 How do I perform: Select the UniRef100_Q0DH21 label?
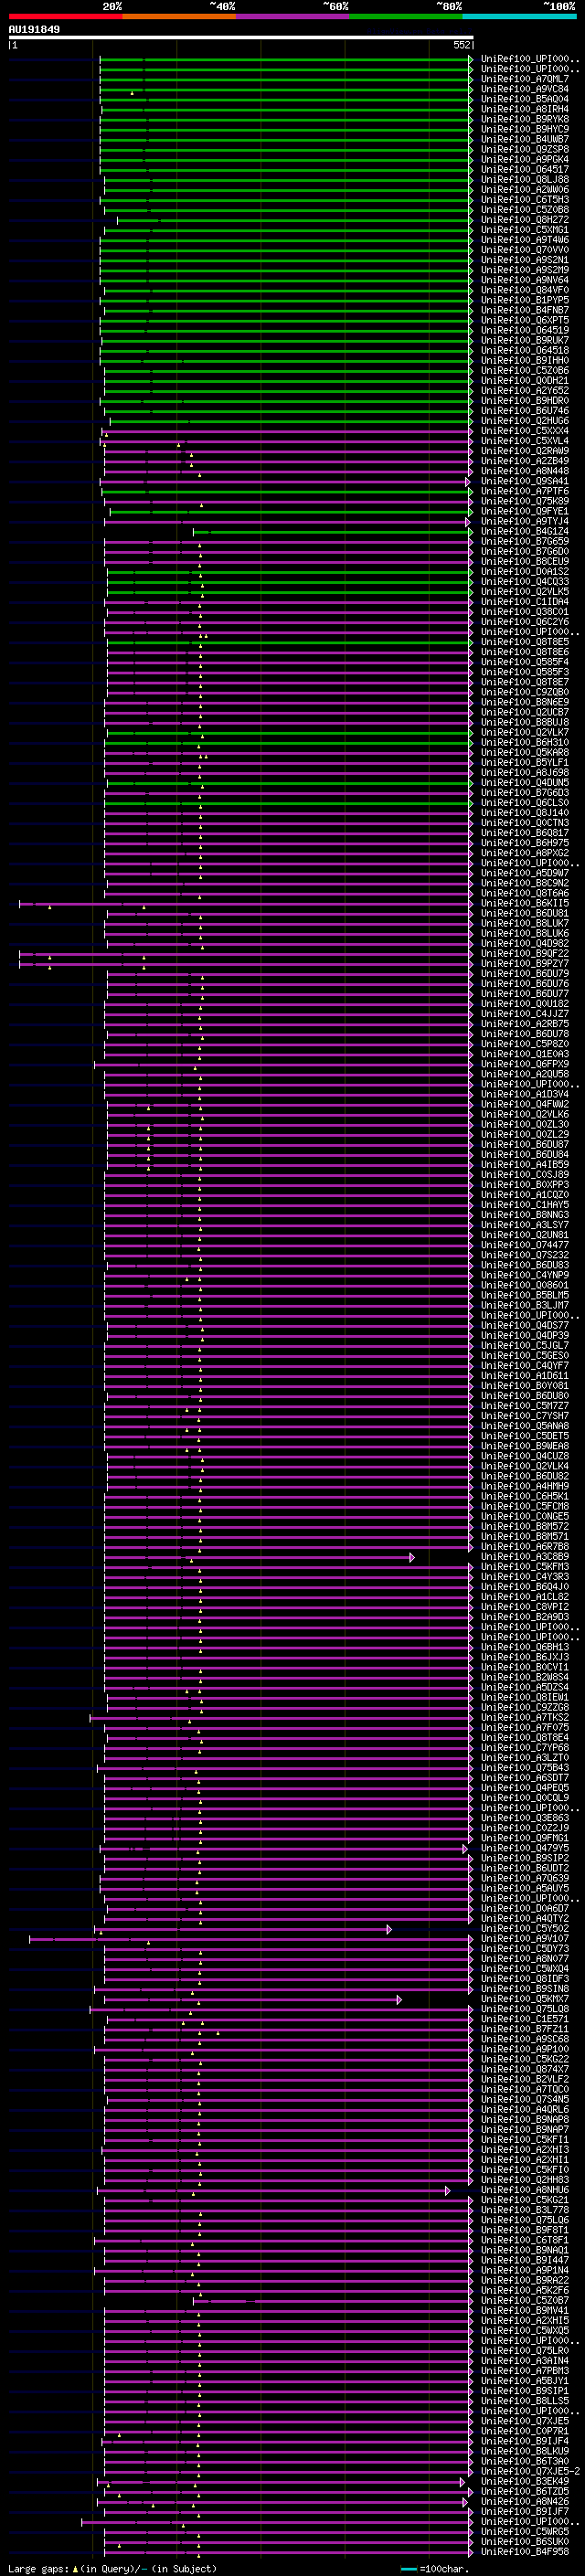(525, 380)
